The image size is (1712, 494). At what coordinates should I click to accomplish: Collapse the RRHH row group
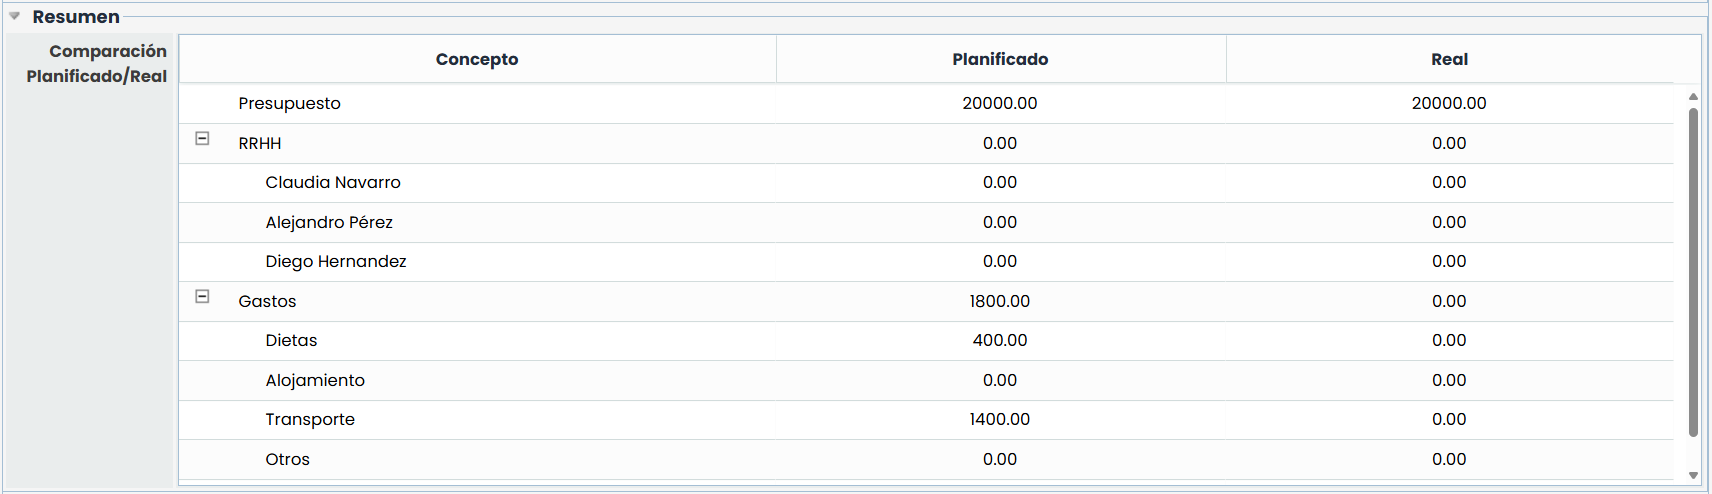coord(202,139)
